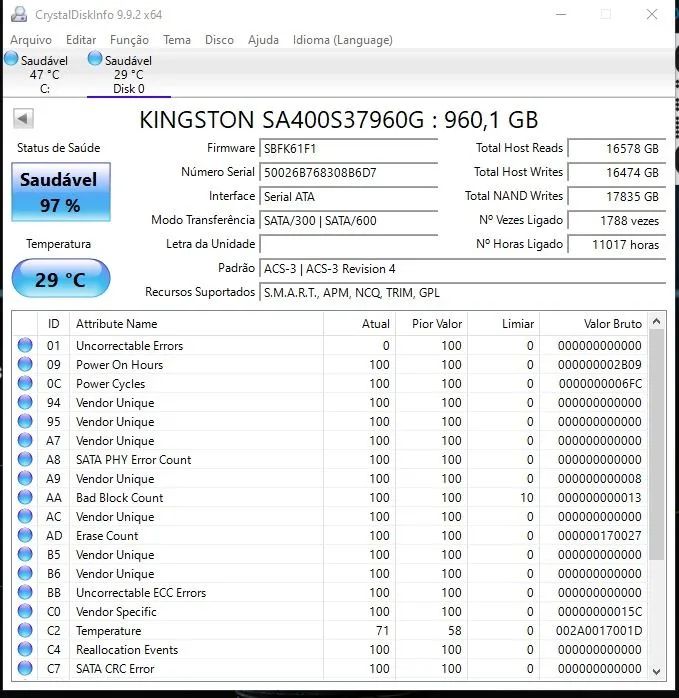Viewport: 679px width, 698px height.
Task: Click the serial number field 50026B768308B6D7
Action: pos(349,173)
